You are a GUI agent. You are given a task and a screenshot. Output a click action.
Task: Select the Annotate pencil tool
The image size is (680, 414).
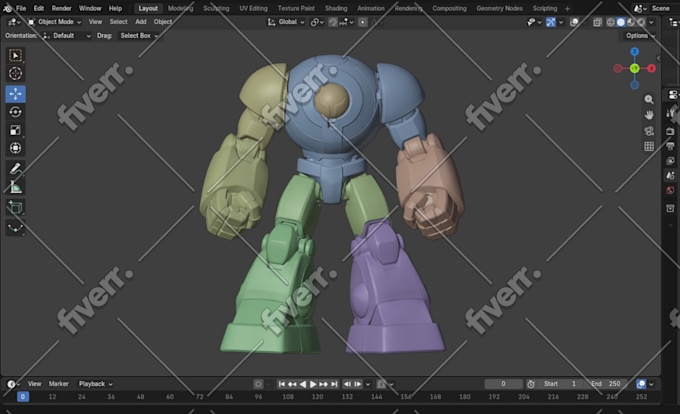pos(15,169)
